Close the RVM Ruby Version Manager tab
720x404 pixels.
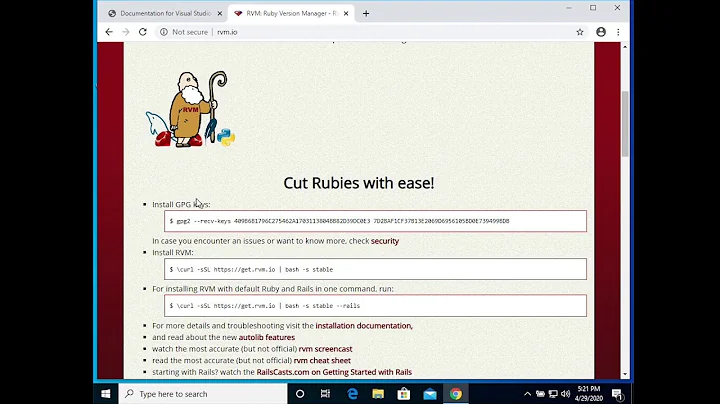coord(346,14)
